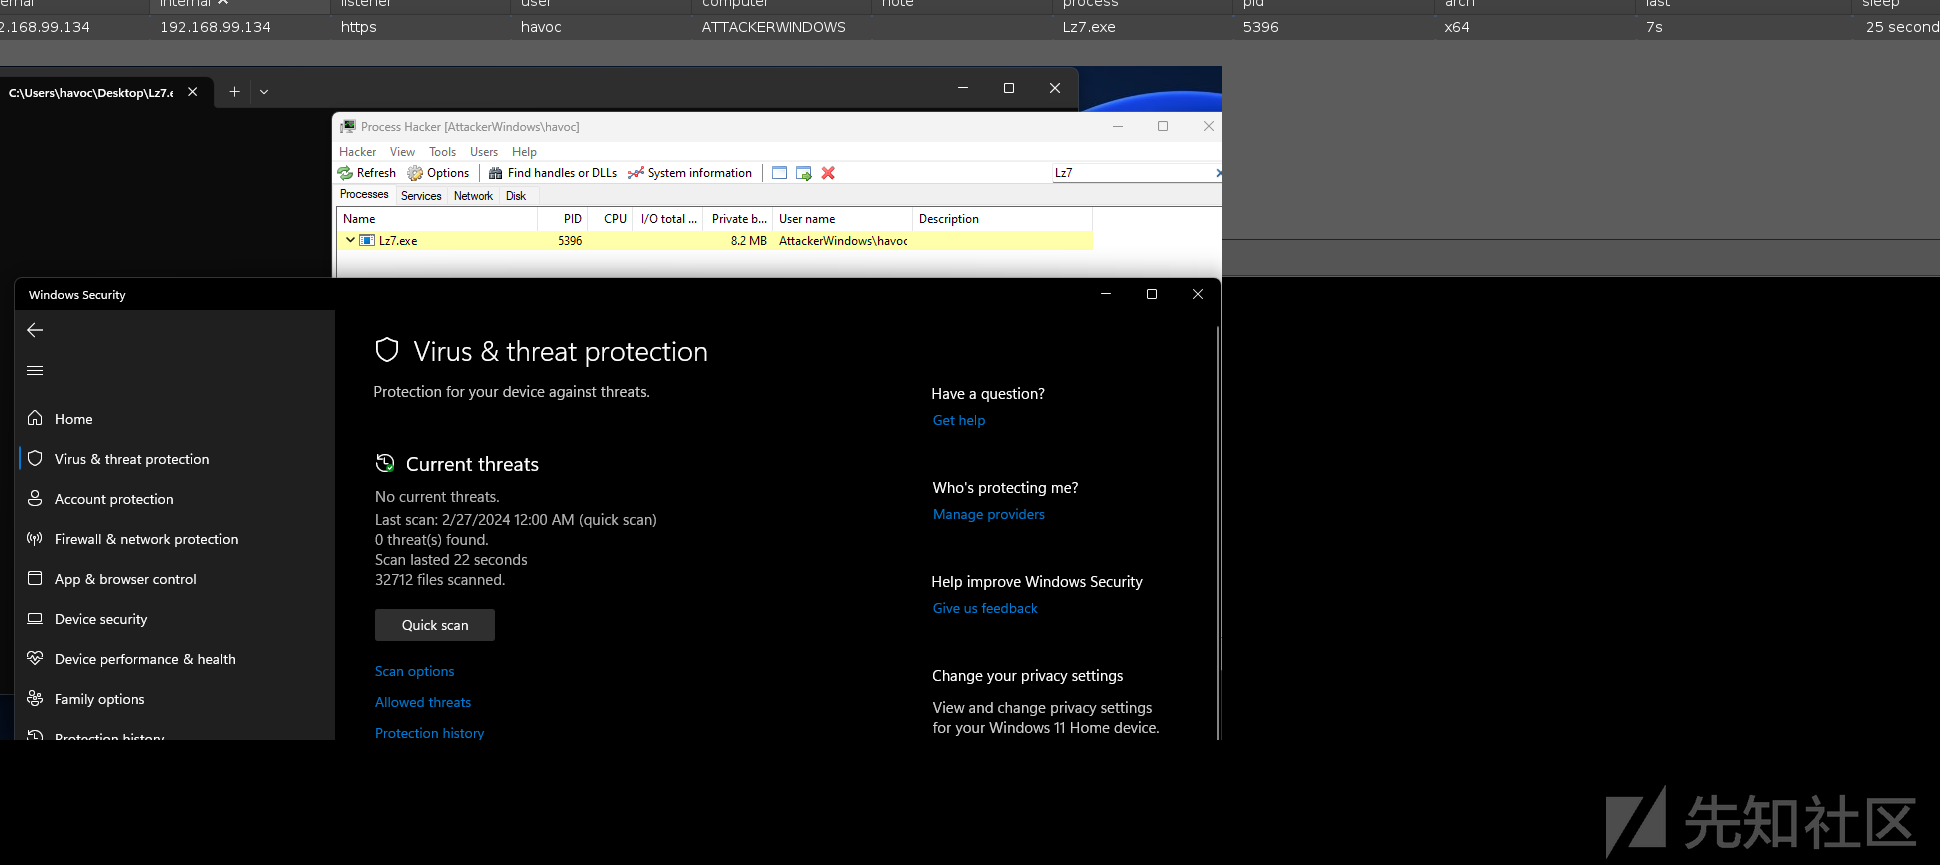This screenshot has height=865, width=1940.
Task: Switch to the Processes tab
Action: coord(364,195)
